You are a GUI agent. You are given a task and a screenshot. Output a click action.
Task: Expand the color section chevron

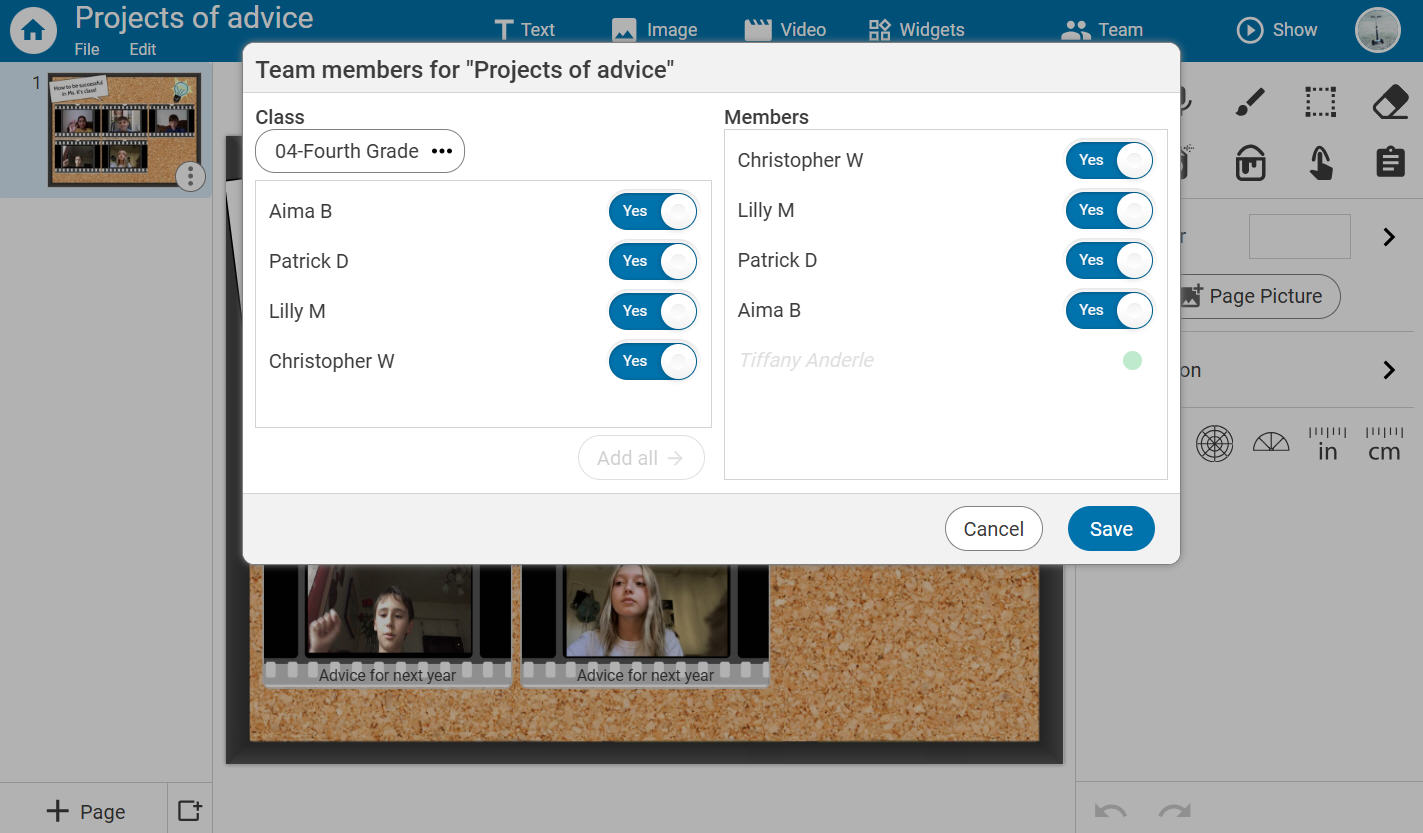pyautogui.click(x=1388, y=237)
